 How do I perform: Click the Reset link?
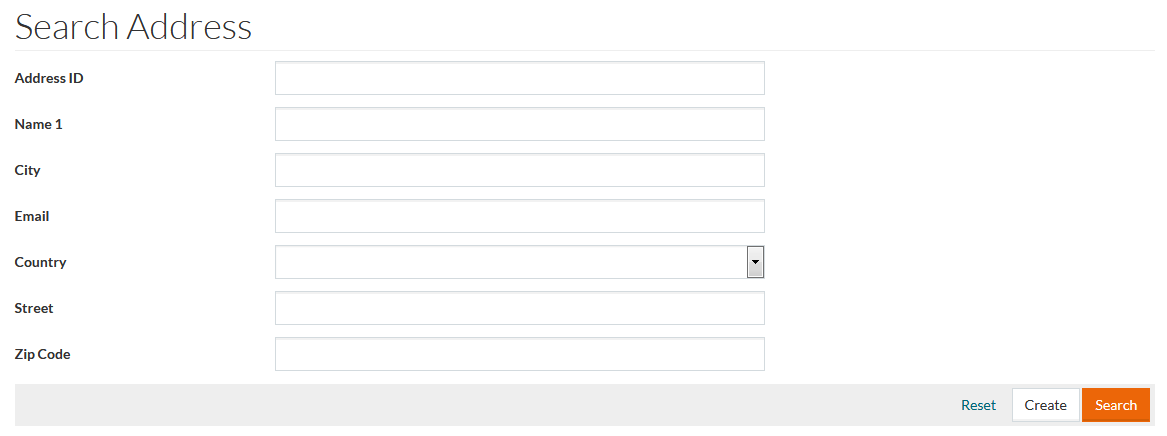click(978, 405)
